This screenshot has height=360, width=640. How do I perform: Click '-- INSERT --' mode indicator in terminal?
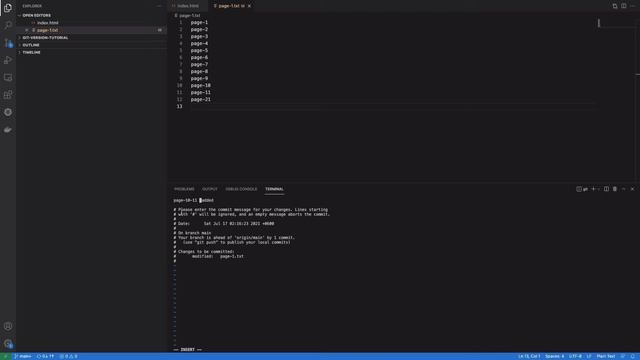click(x=187, y=350)
